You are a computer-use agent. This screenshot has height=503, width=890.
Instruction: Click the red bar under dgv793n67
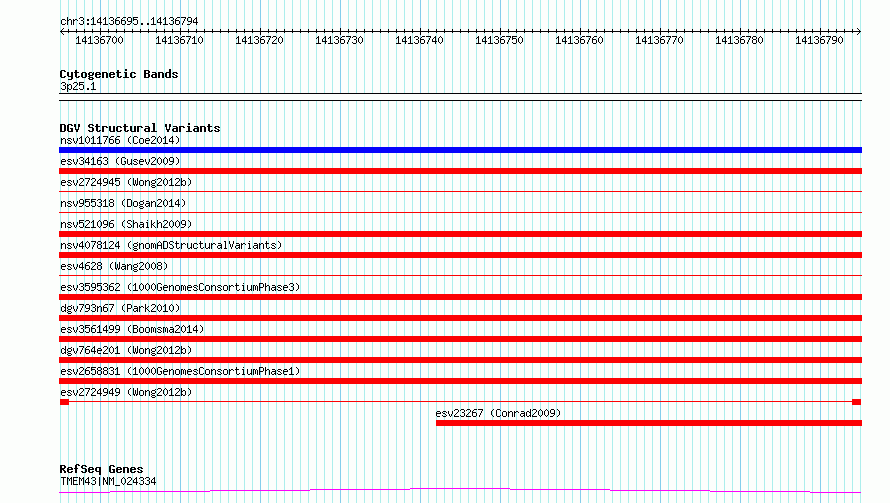460,318
